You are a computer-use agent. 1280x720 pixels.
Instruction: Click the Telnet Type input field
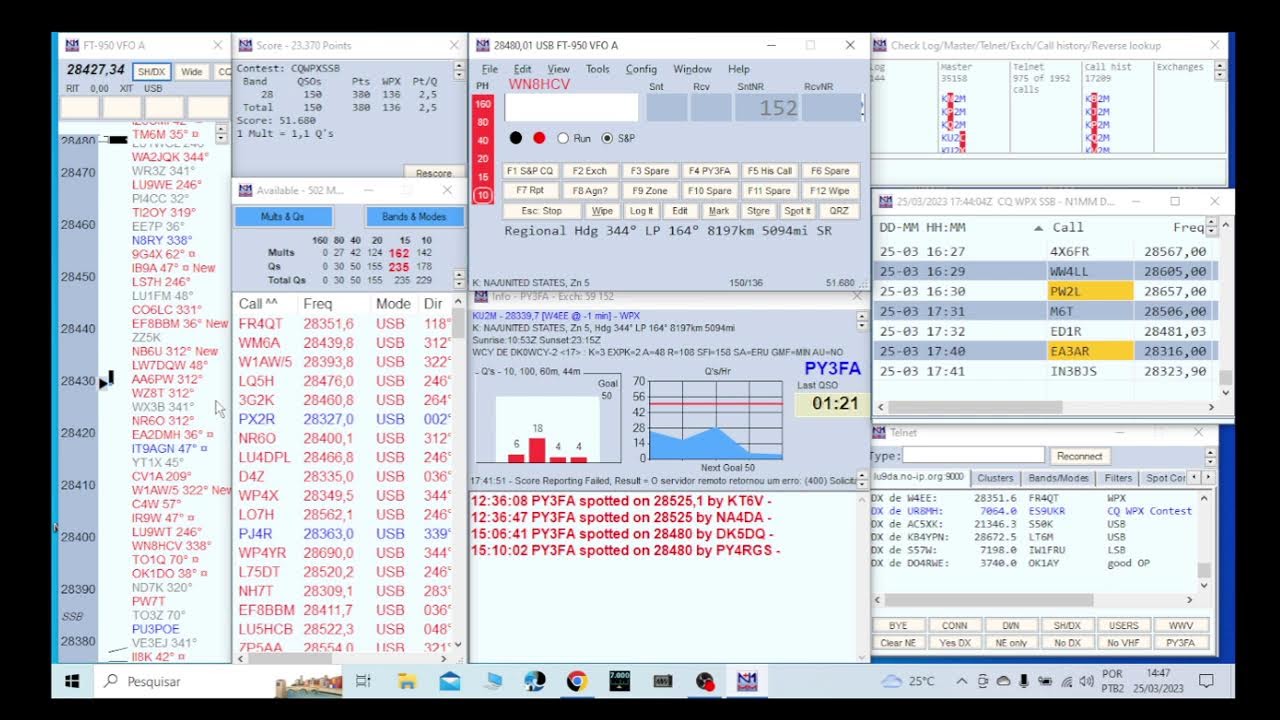point(973,455)
